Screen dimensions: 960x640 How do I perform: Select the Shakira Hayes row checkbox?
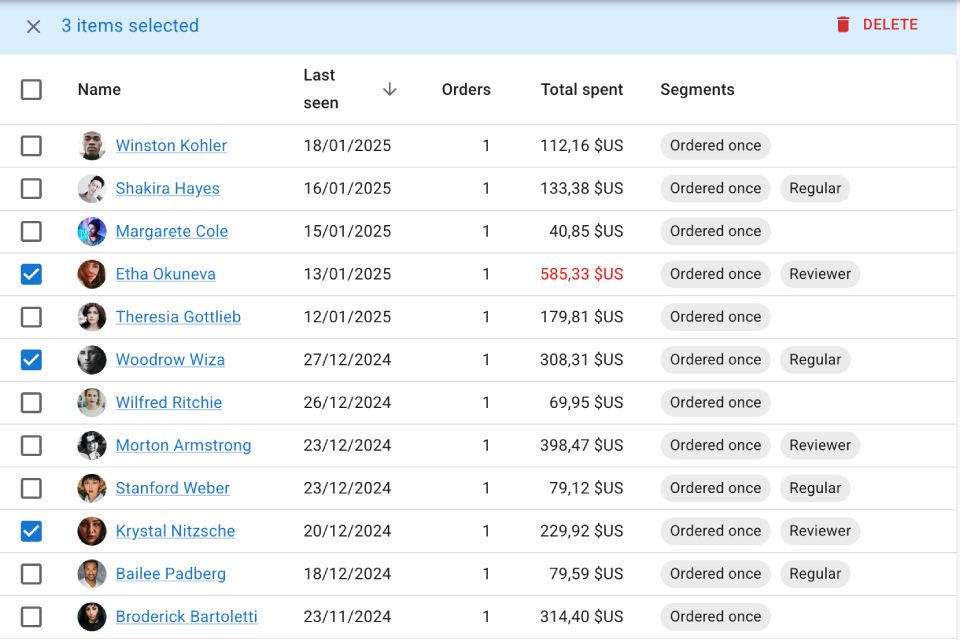coord(32,189)
